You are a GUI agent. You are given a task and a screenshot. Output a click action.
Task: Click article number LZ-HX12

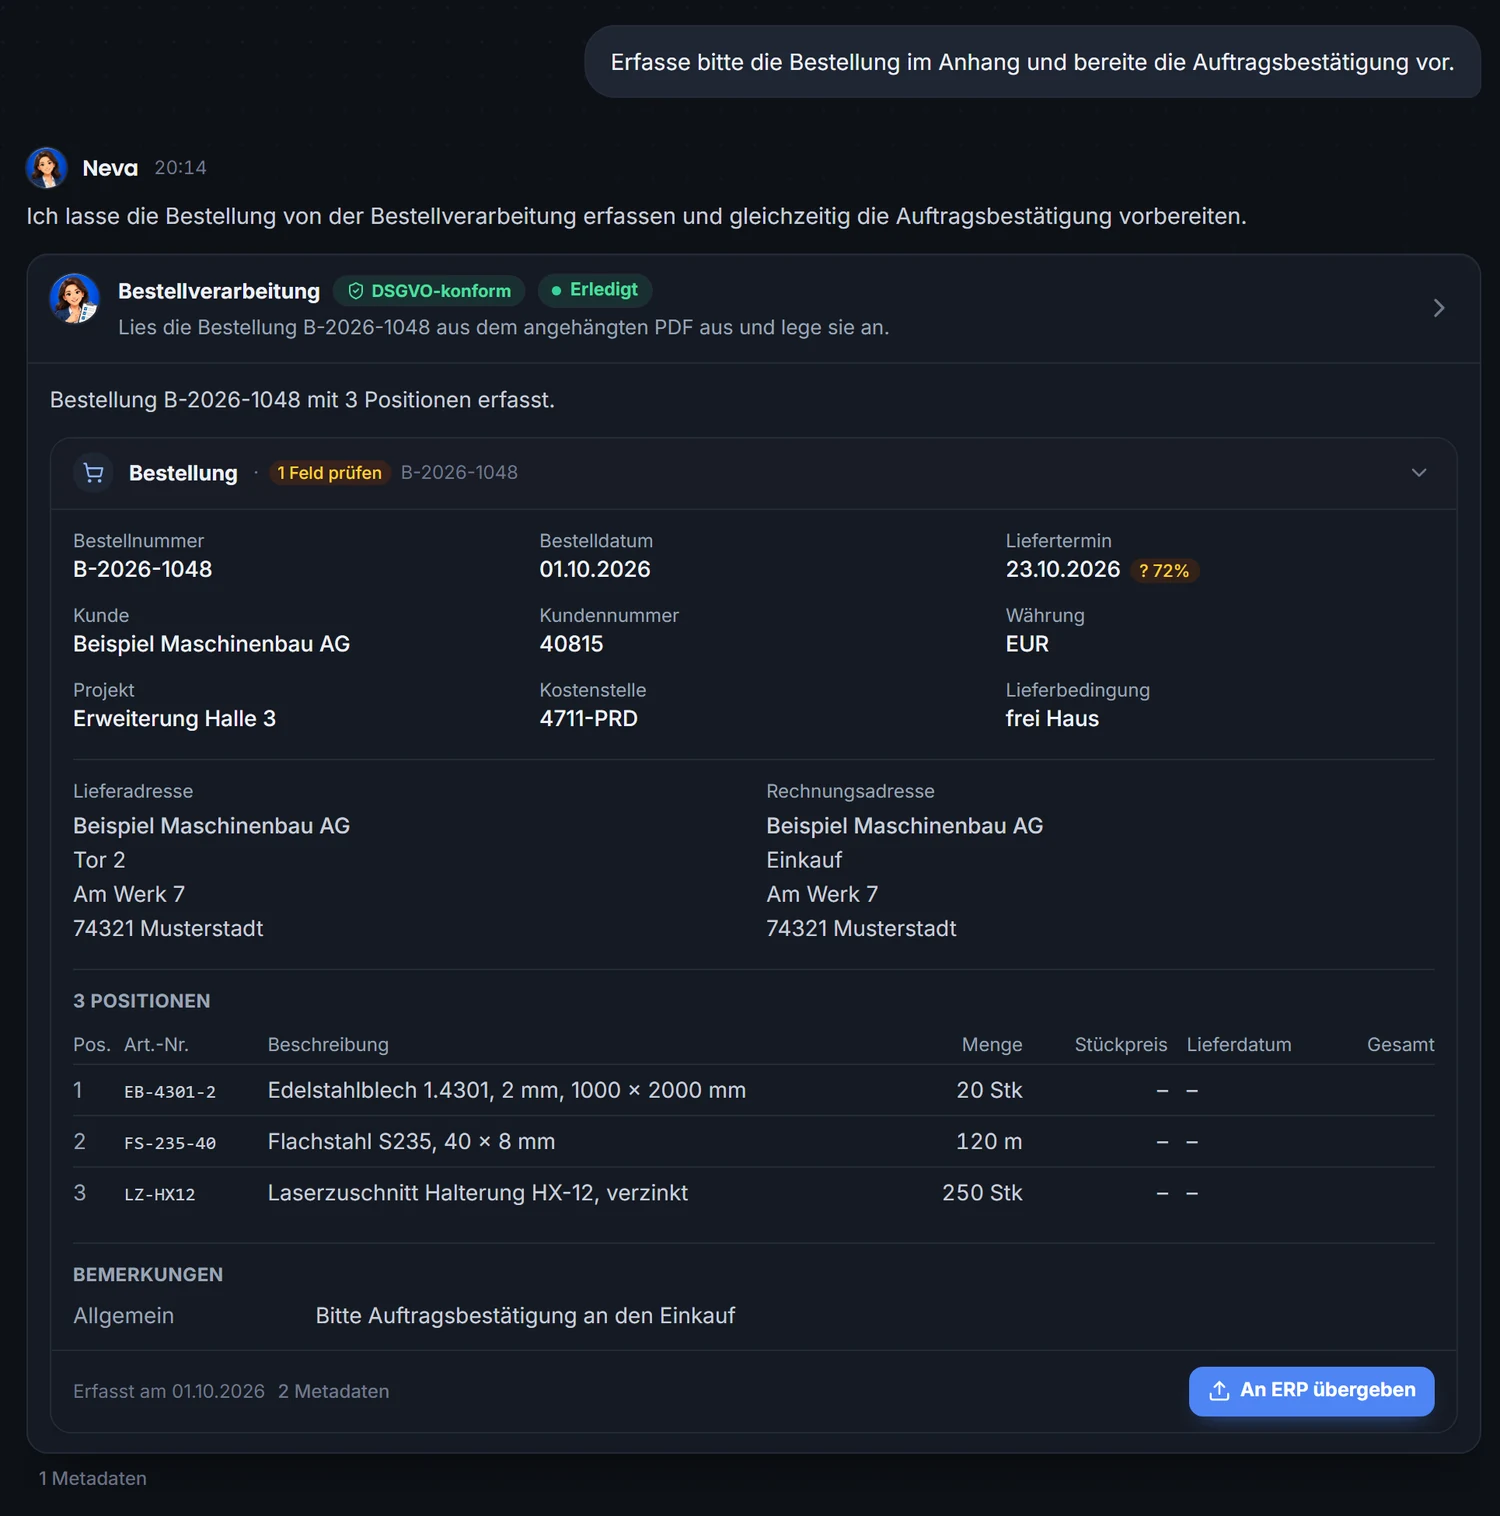[x=160, y=1194]
